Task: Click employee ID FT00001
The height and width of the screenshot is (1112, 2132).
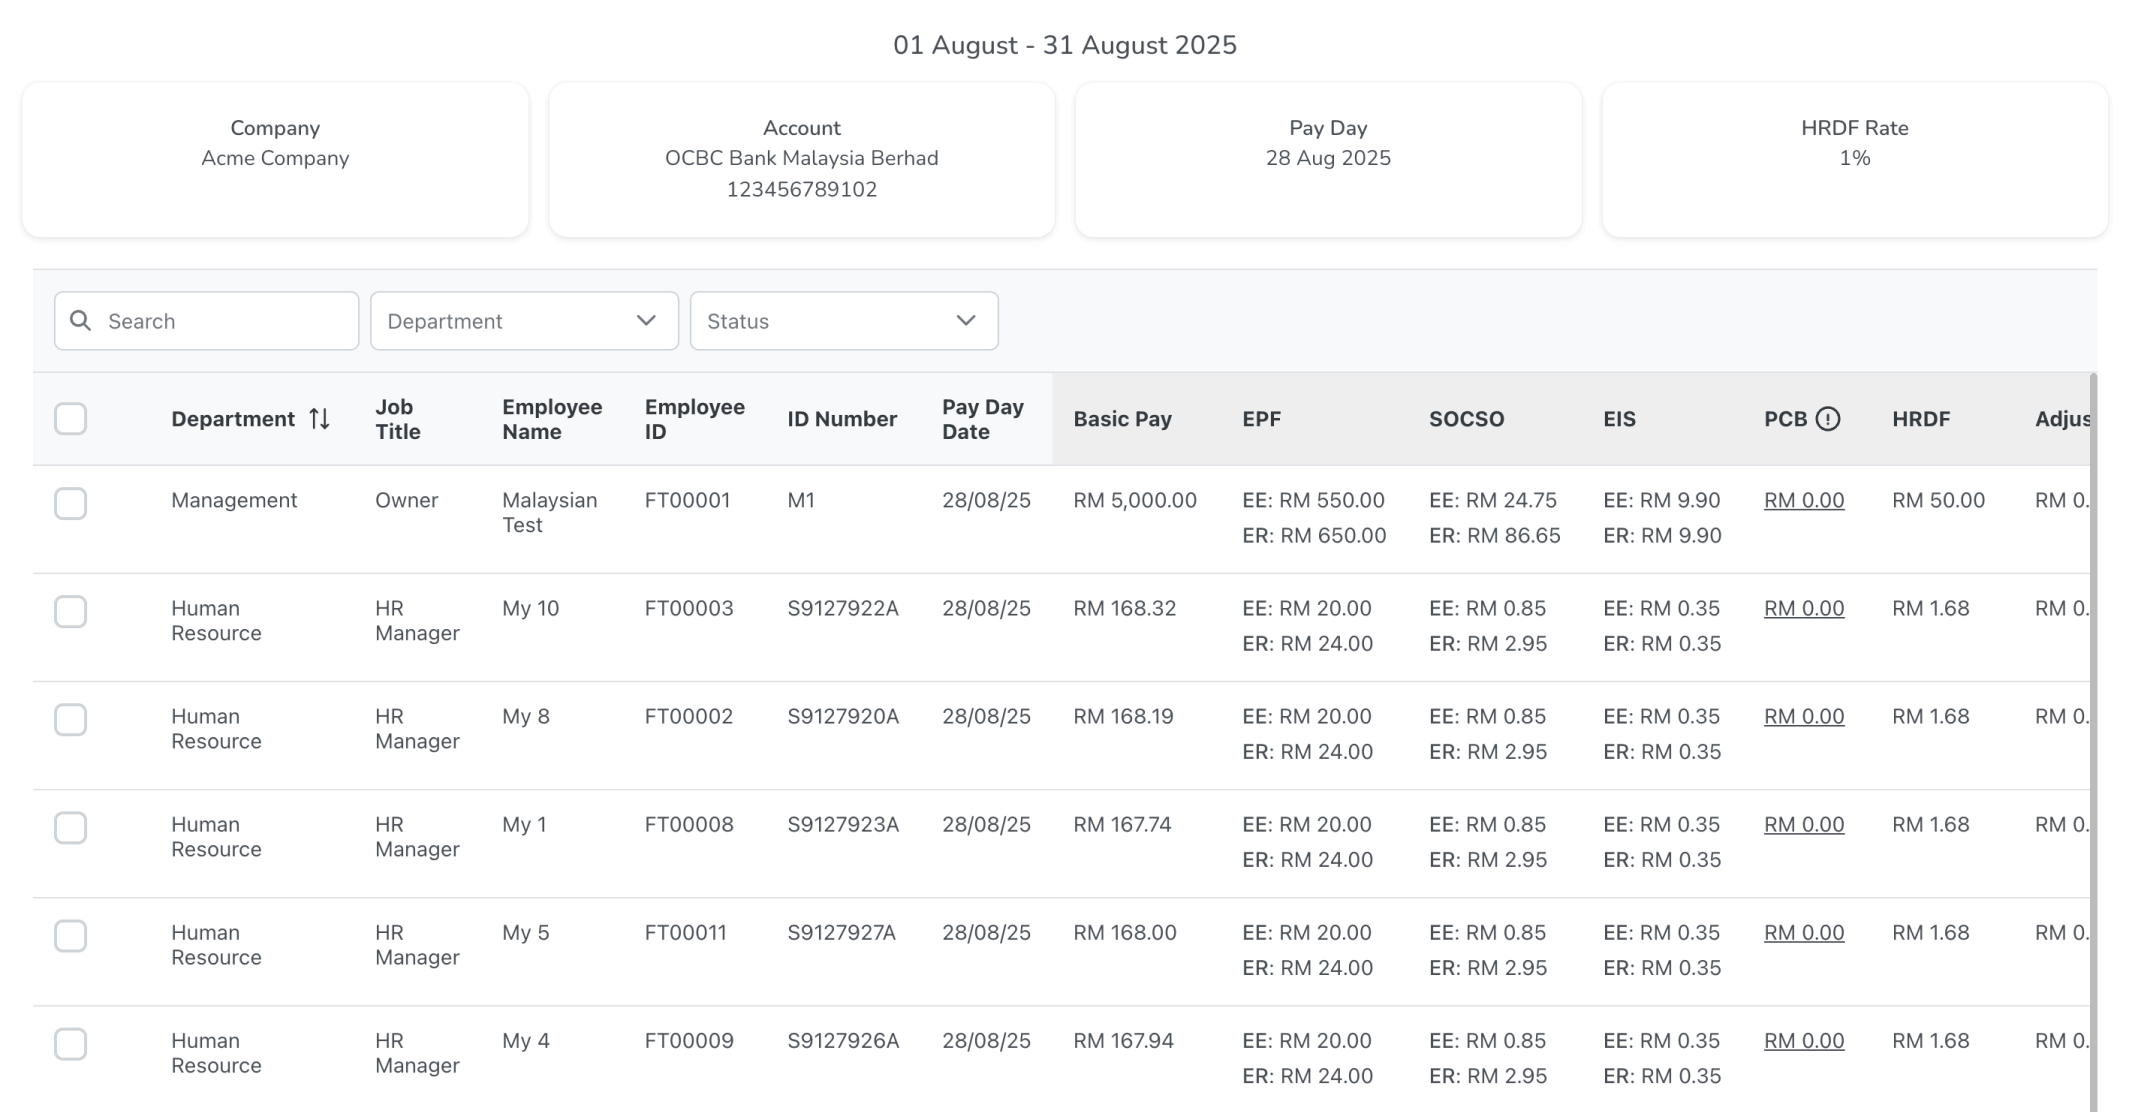Action: (687, 500)
